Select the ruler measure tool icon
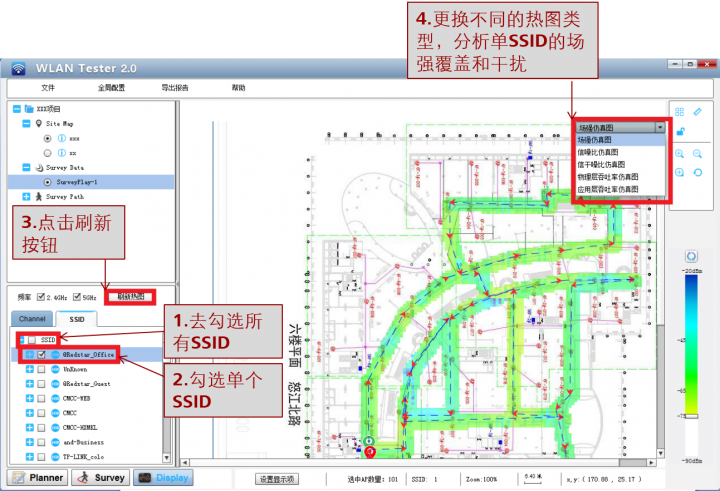Screen dimensions: 720x491 [698, 112]
